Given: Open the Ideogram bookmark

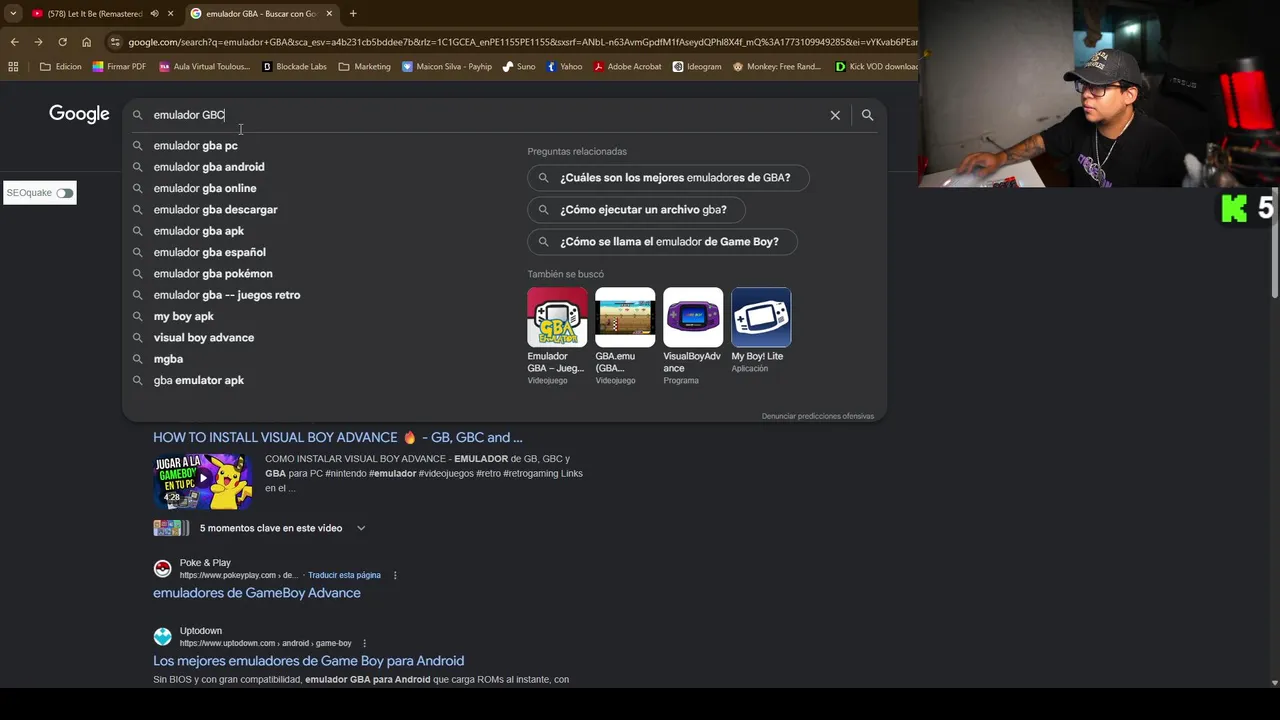Looking at the screenshot, I should tap(696, 67).
